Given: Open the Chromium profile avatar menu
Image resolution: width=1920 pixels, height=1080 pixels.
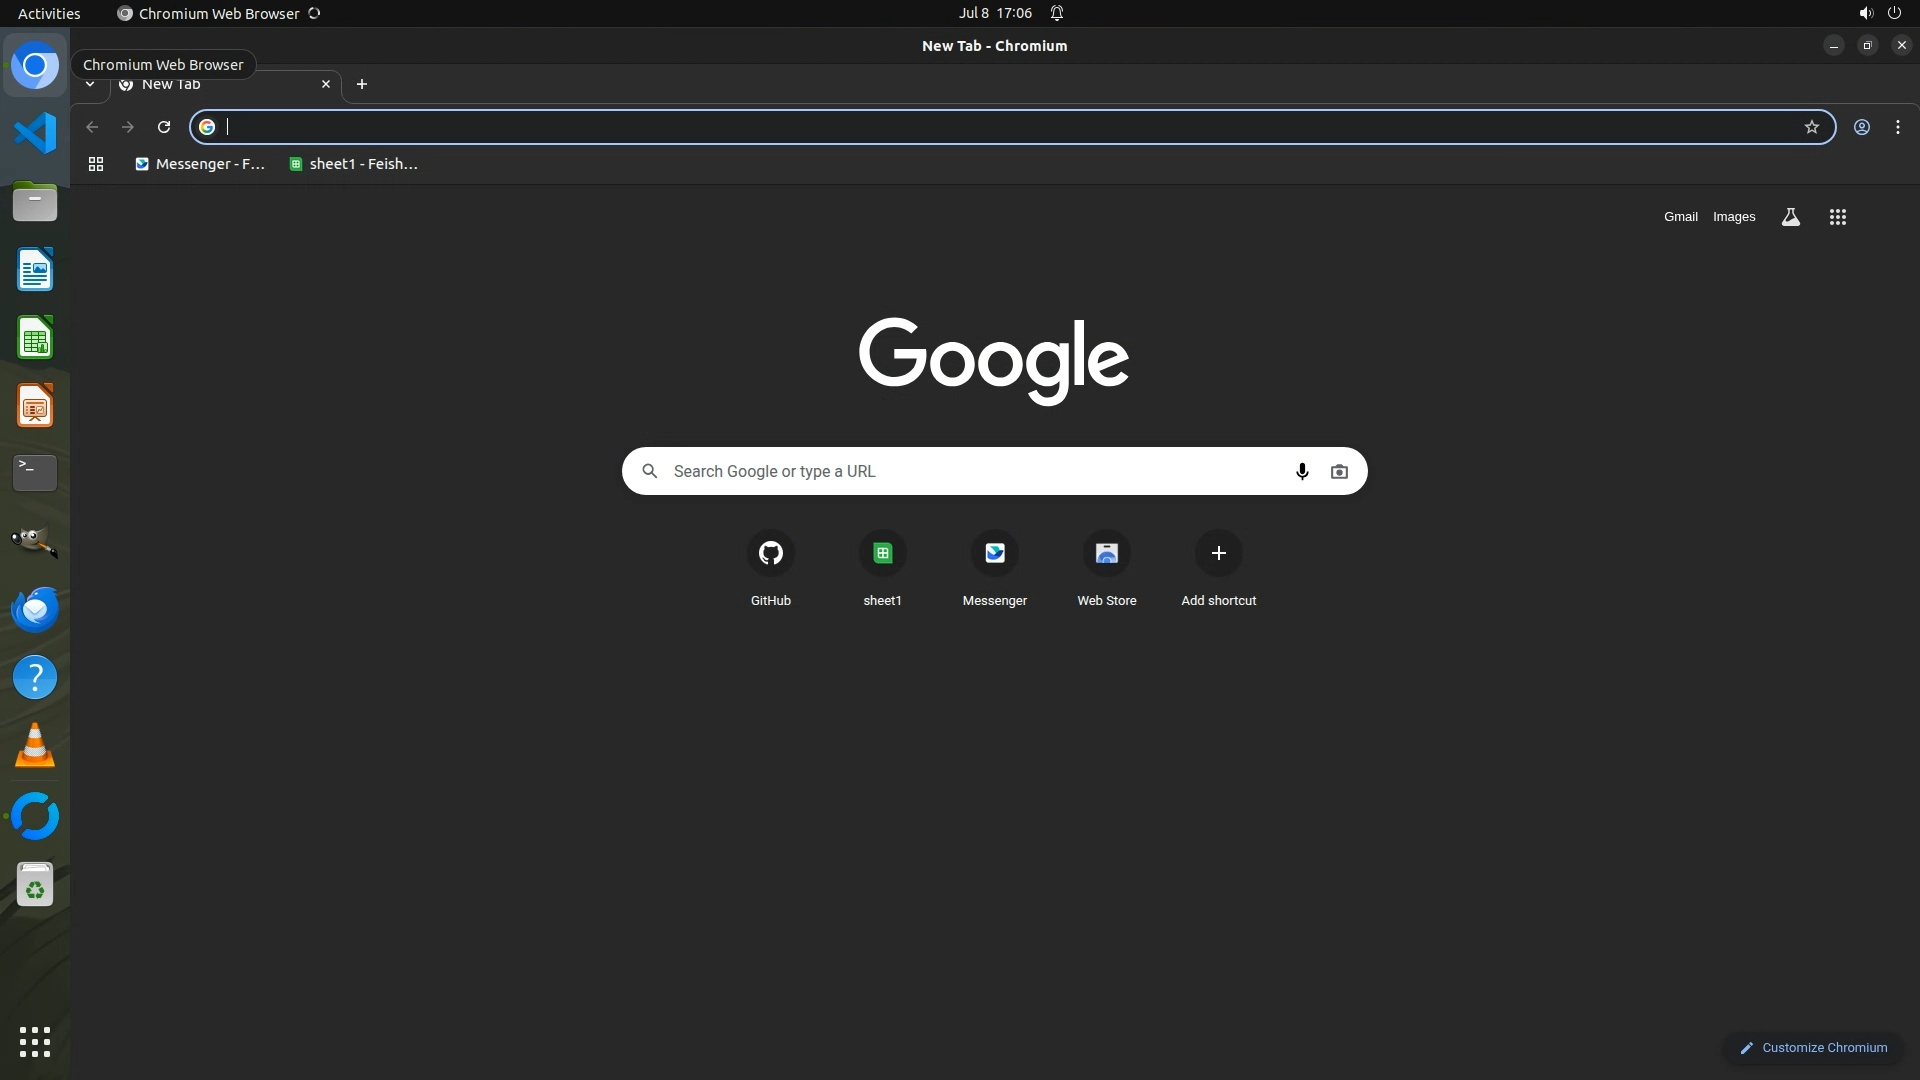Looking at the screenshot, I should coord(1861,127).
